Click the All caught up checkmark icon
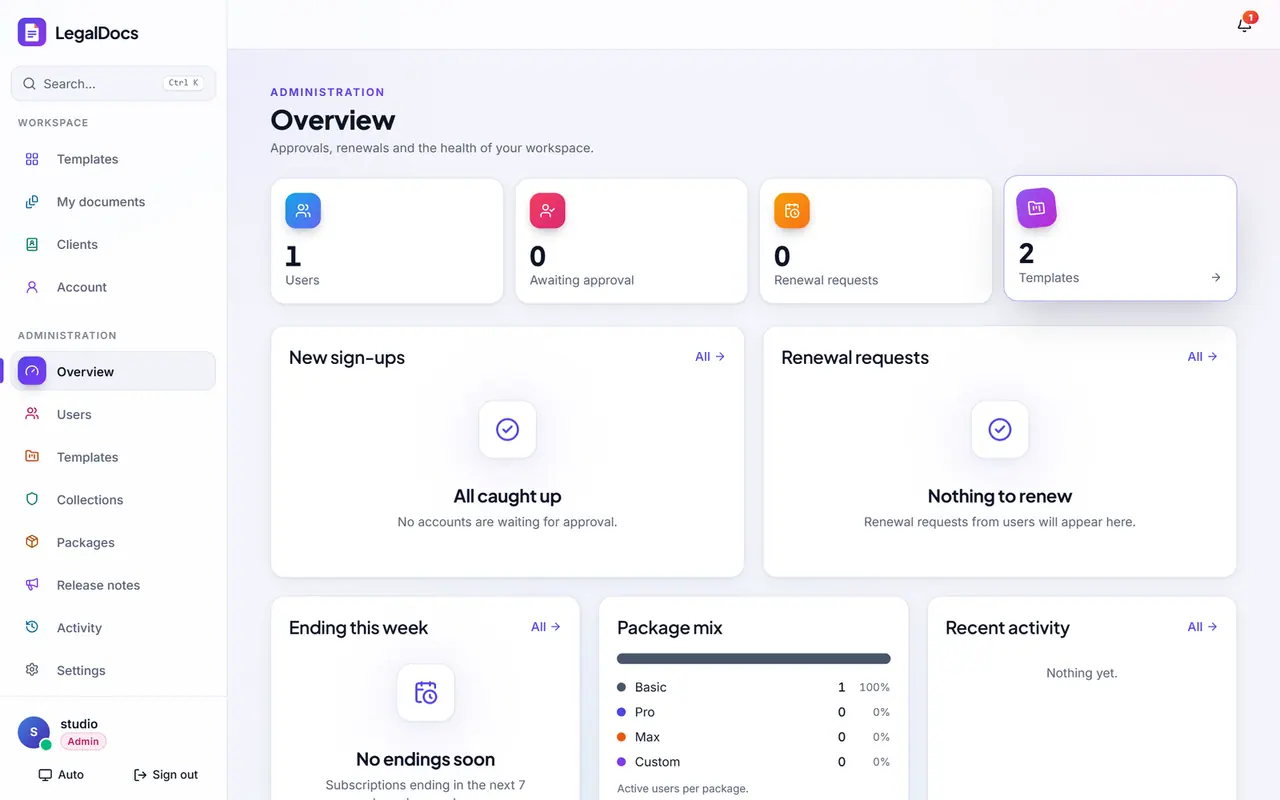1280x800 pixels. (507, 430)
